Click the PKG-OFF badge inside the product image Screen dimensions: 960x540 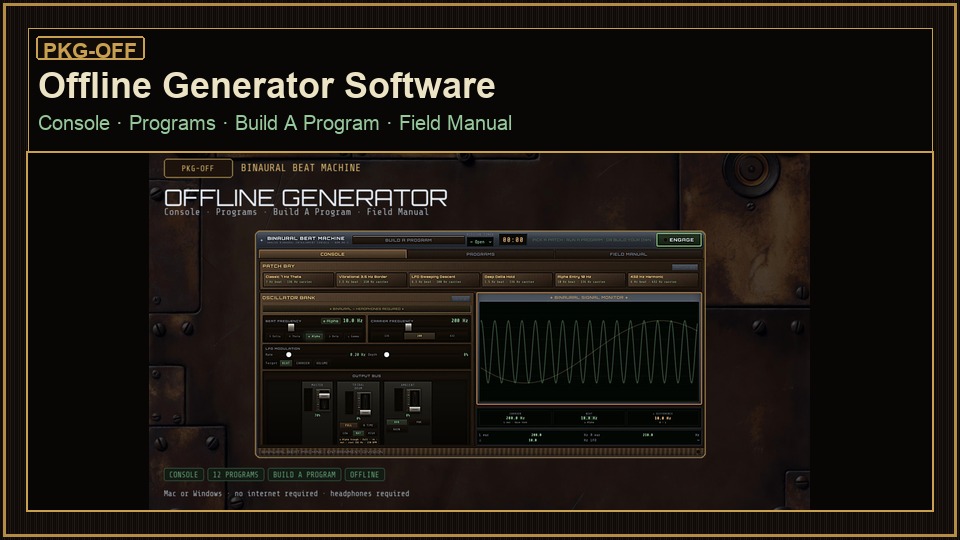tap(198, 168)
